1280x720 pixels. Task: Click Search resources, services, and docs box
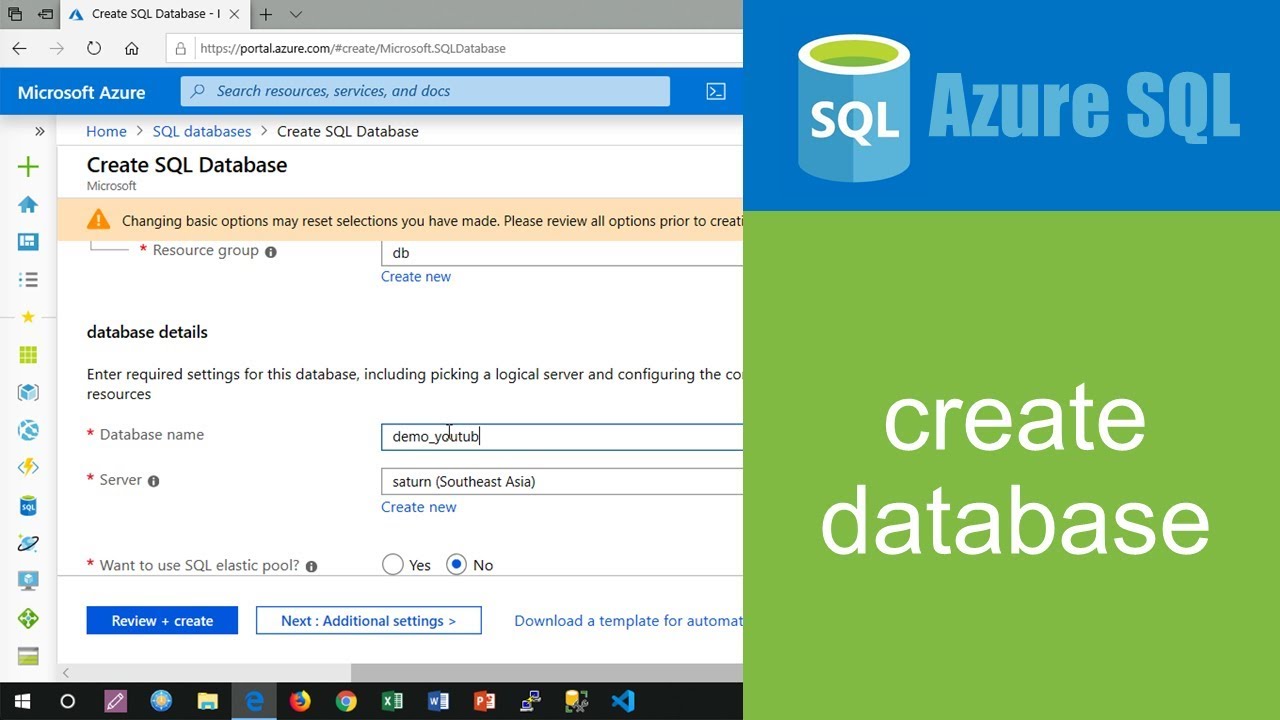(425, 91)
